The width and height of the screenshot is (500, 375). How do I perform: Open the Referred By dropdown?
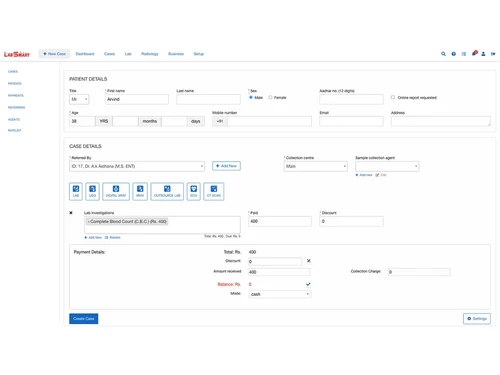pos(137,166)
